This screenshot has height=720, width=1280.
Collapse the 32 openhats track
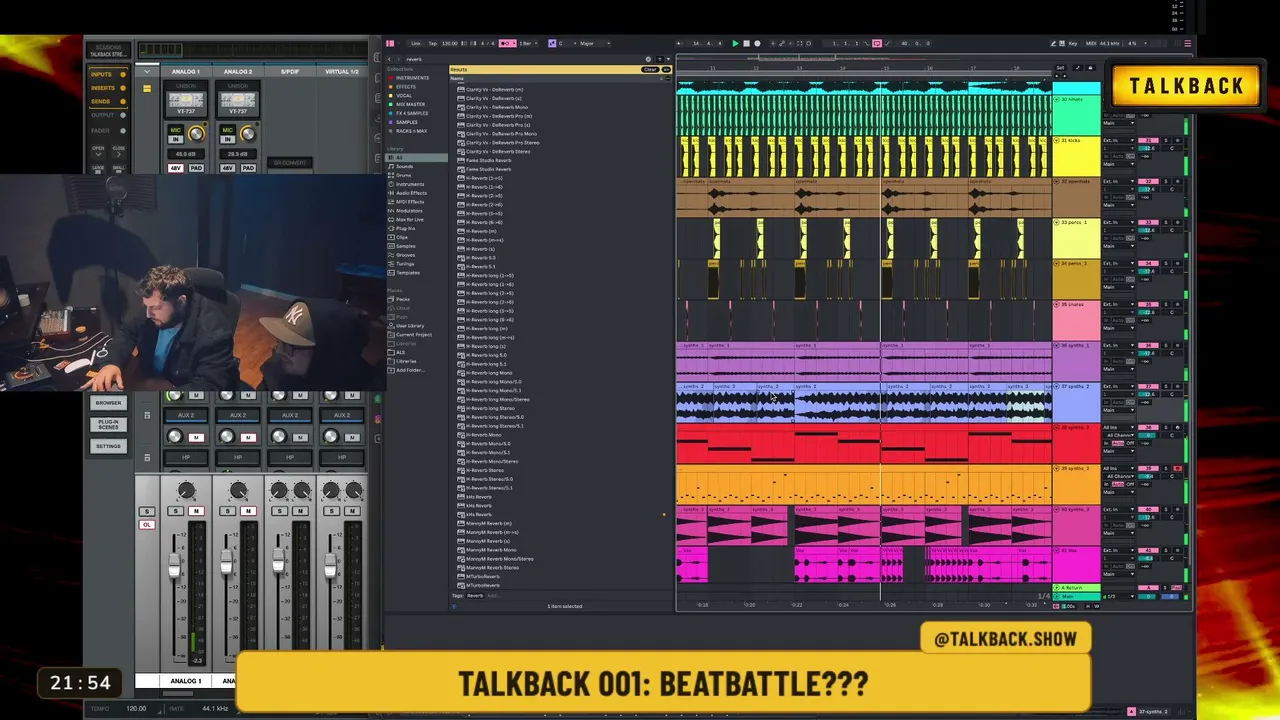pyautogui.click(x=1058, y=182)
